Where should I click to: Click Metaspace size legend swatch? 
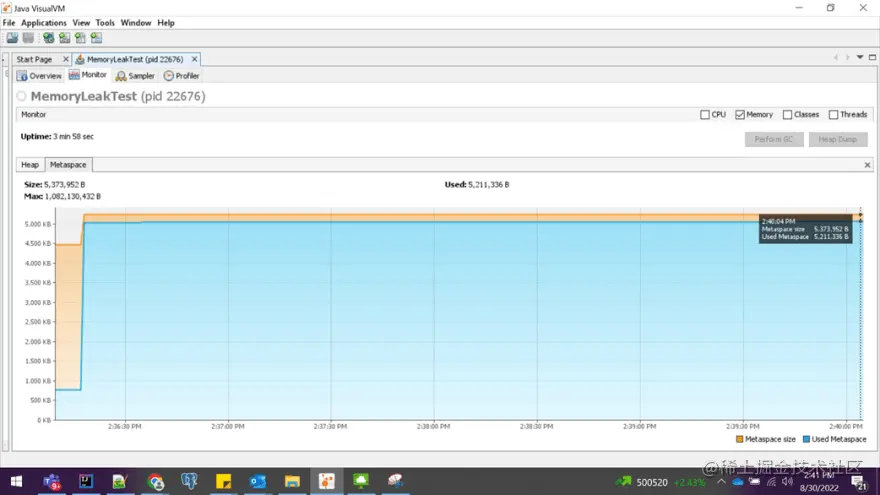pos(740,439)
